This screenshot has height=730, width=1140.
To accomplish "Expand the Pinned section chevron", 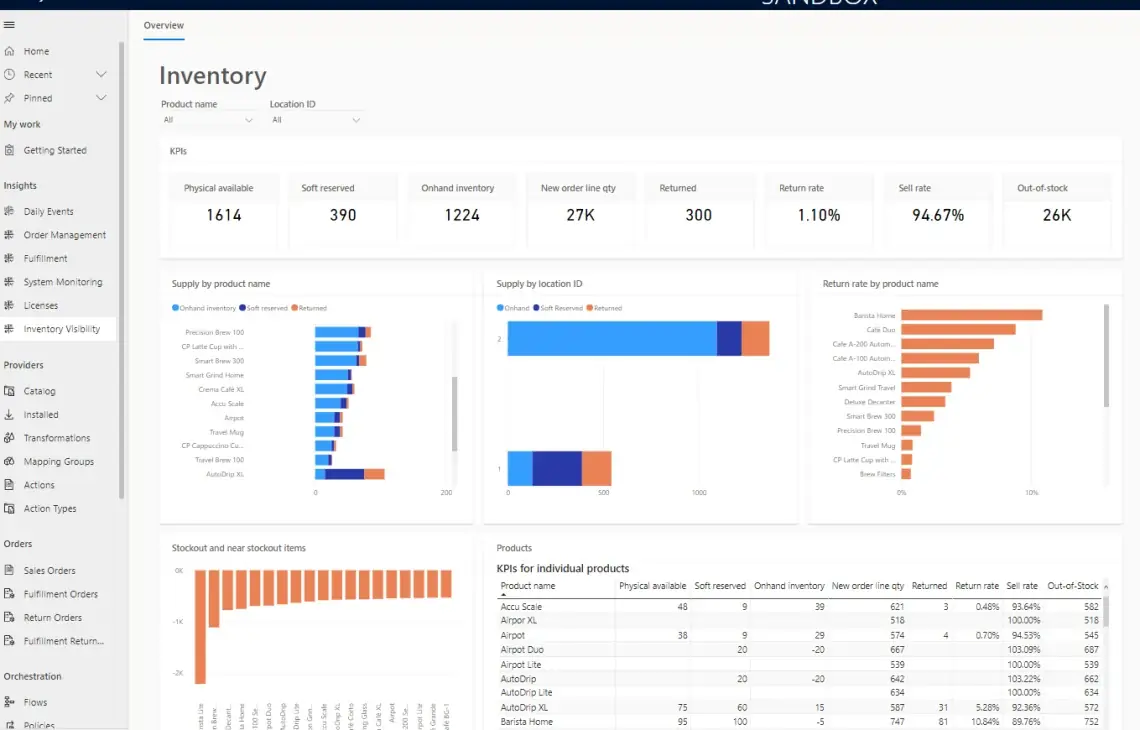I will point(101,97).
